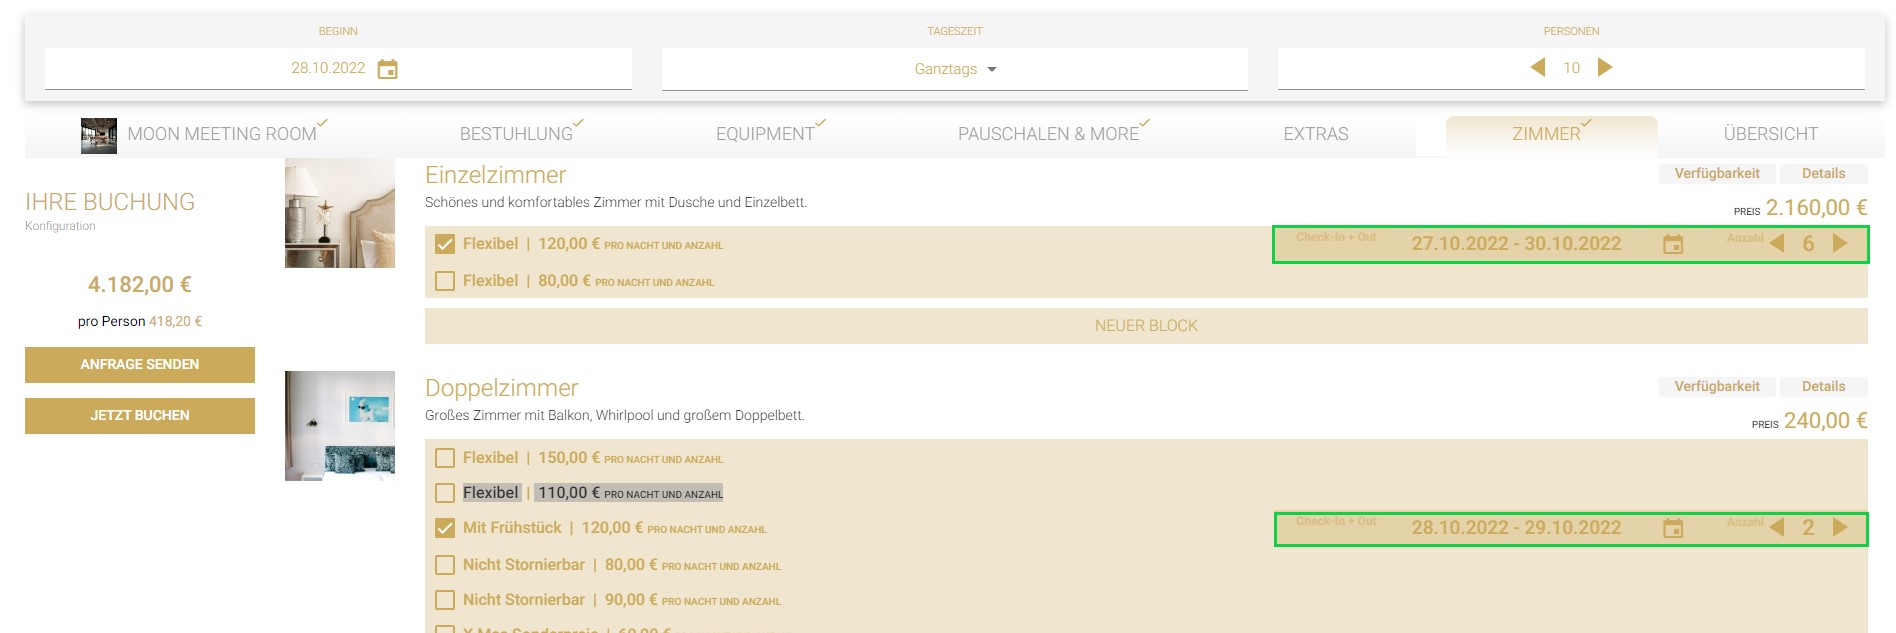Click Doppelzimmer heading
Image resolution: width=1896 pixels, height=633 pixels.
pos(501,388)
